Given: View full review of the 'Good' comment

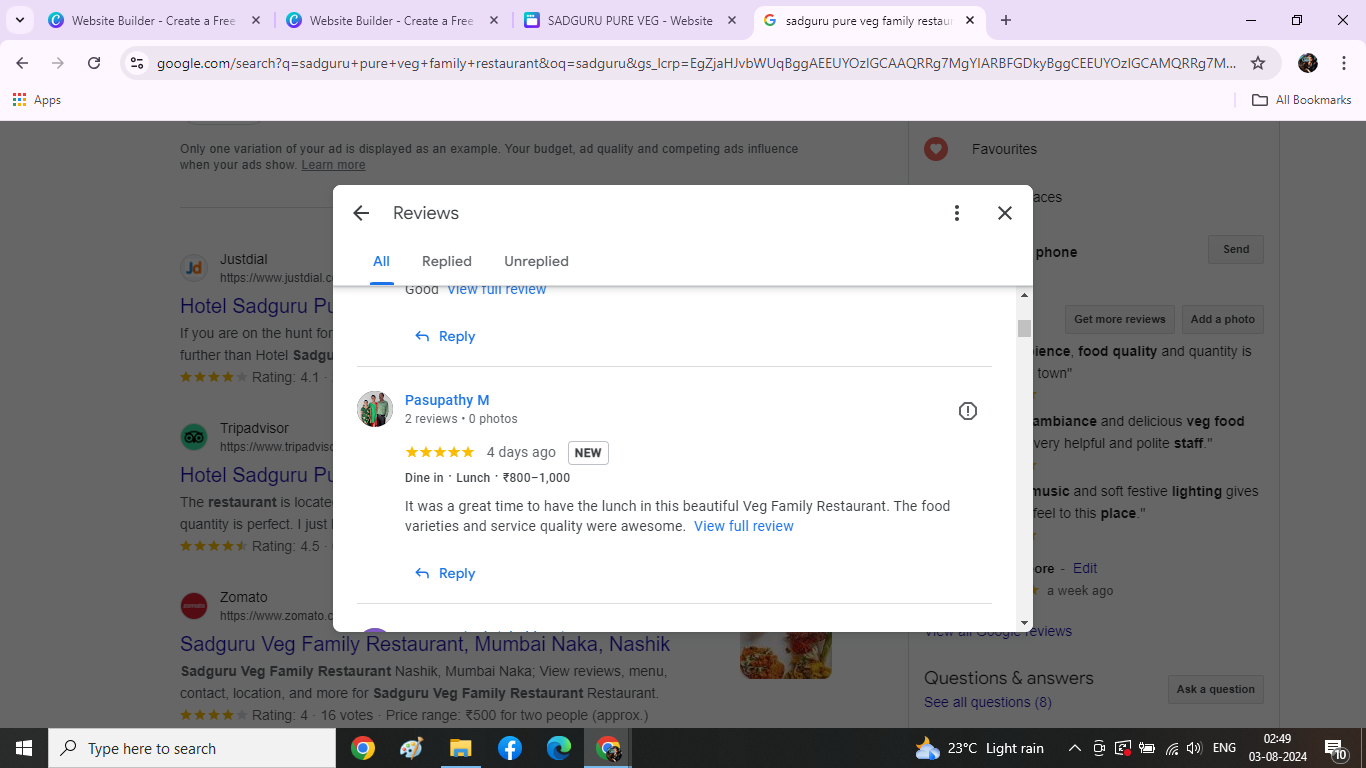Looking at the screenshot, I should [497, 290].
